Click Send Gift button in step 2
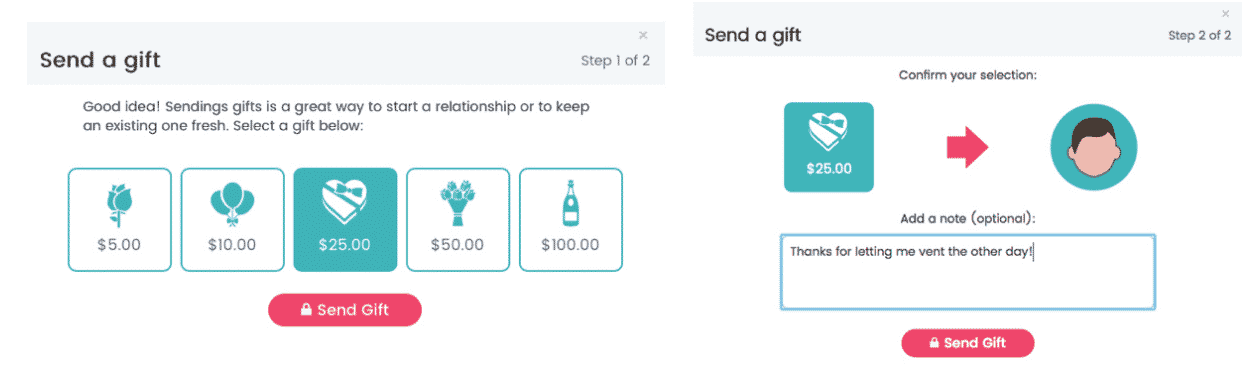The height and width of the screenshot is (389, 1245). 968,343
